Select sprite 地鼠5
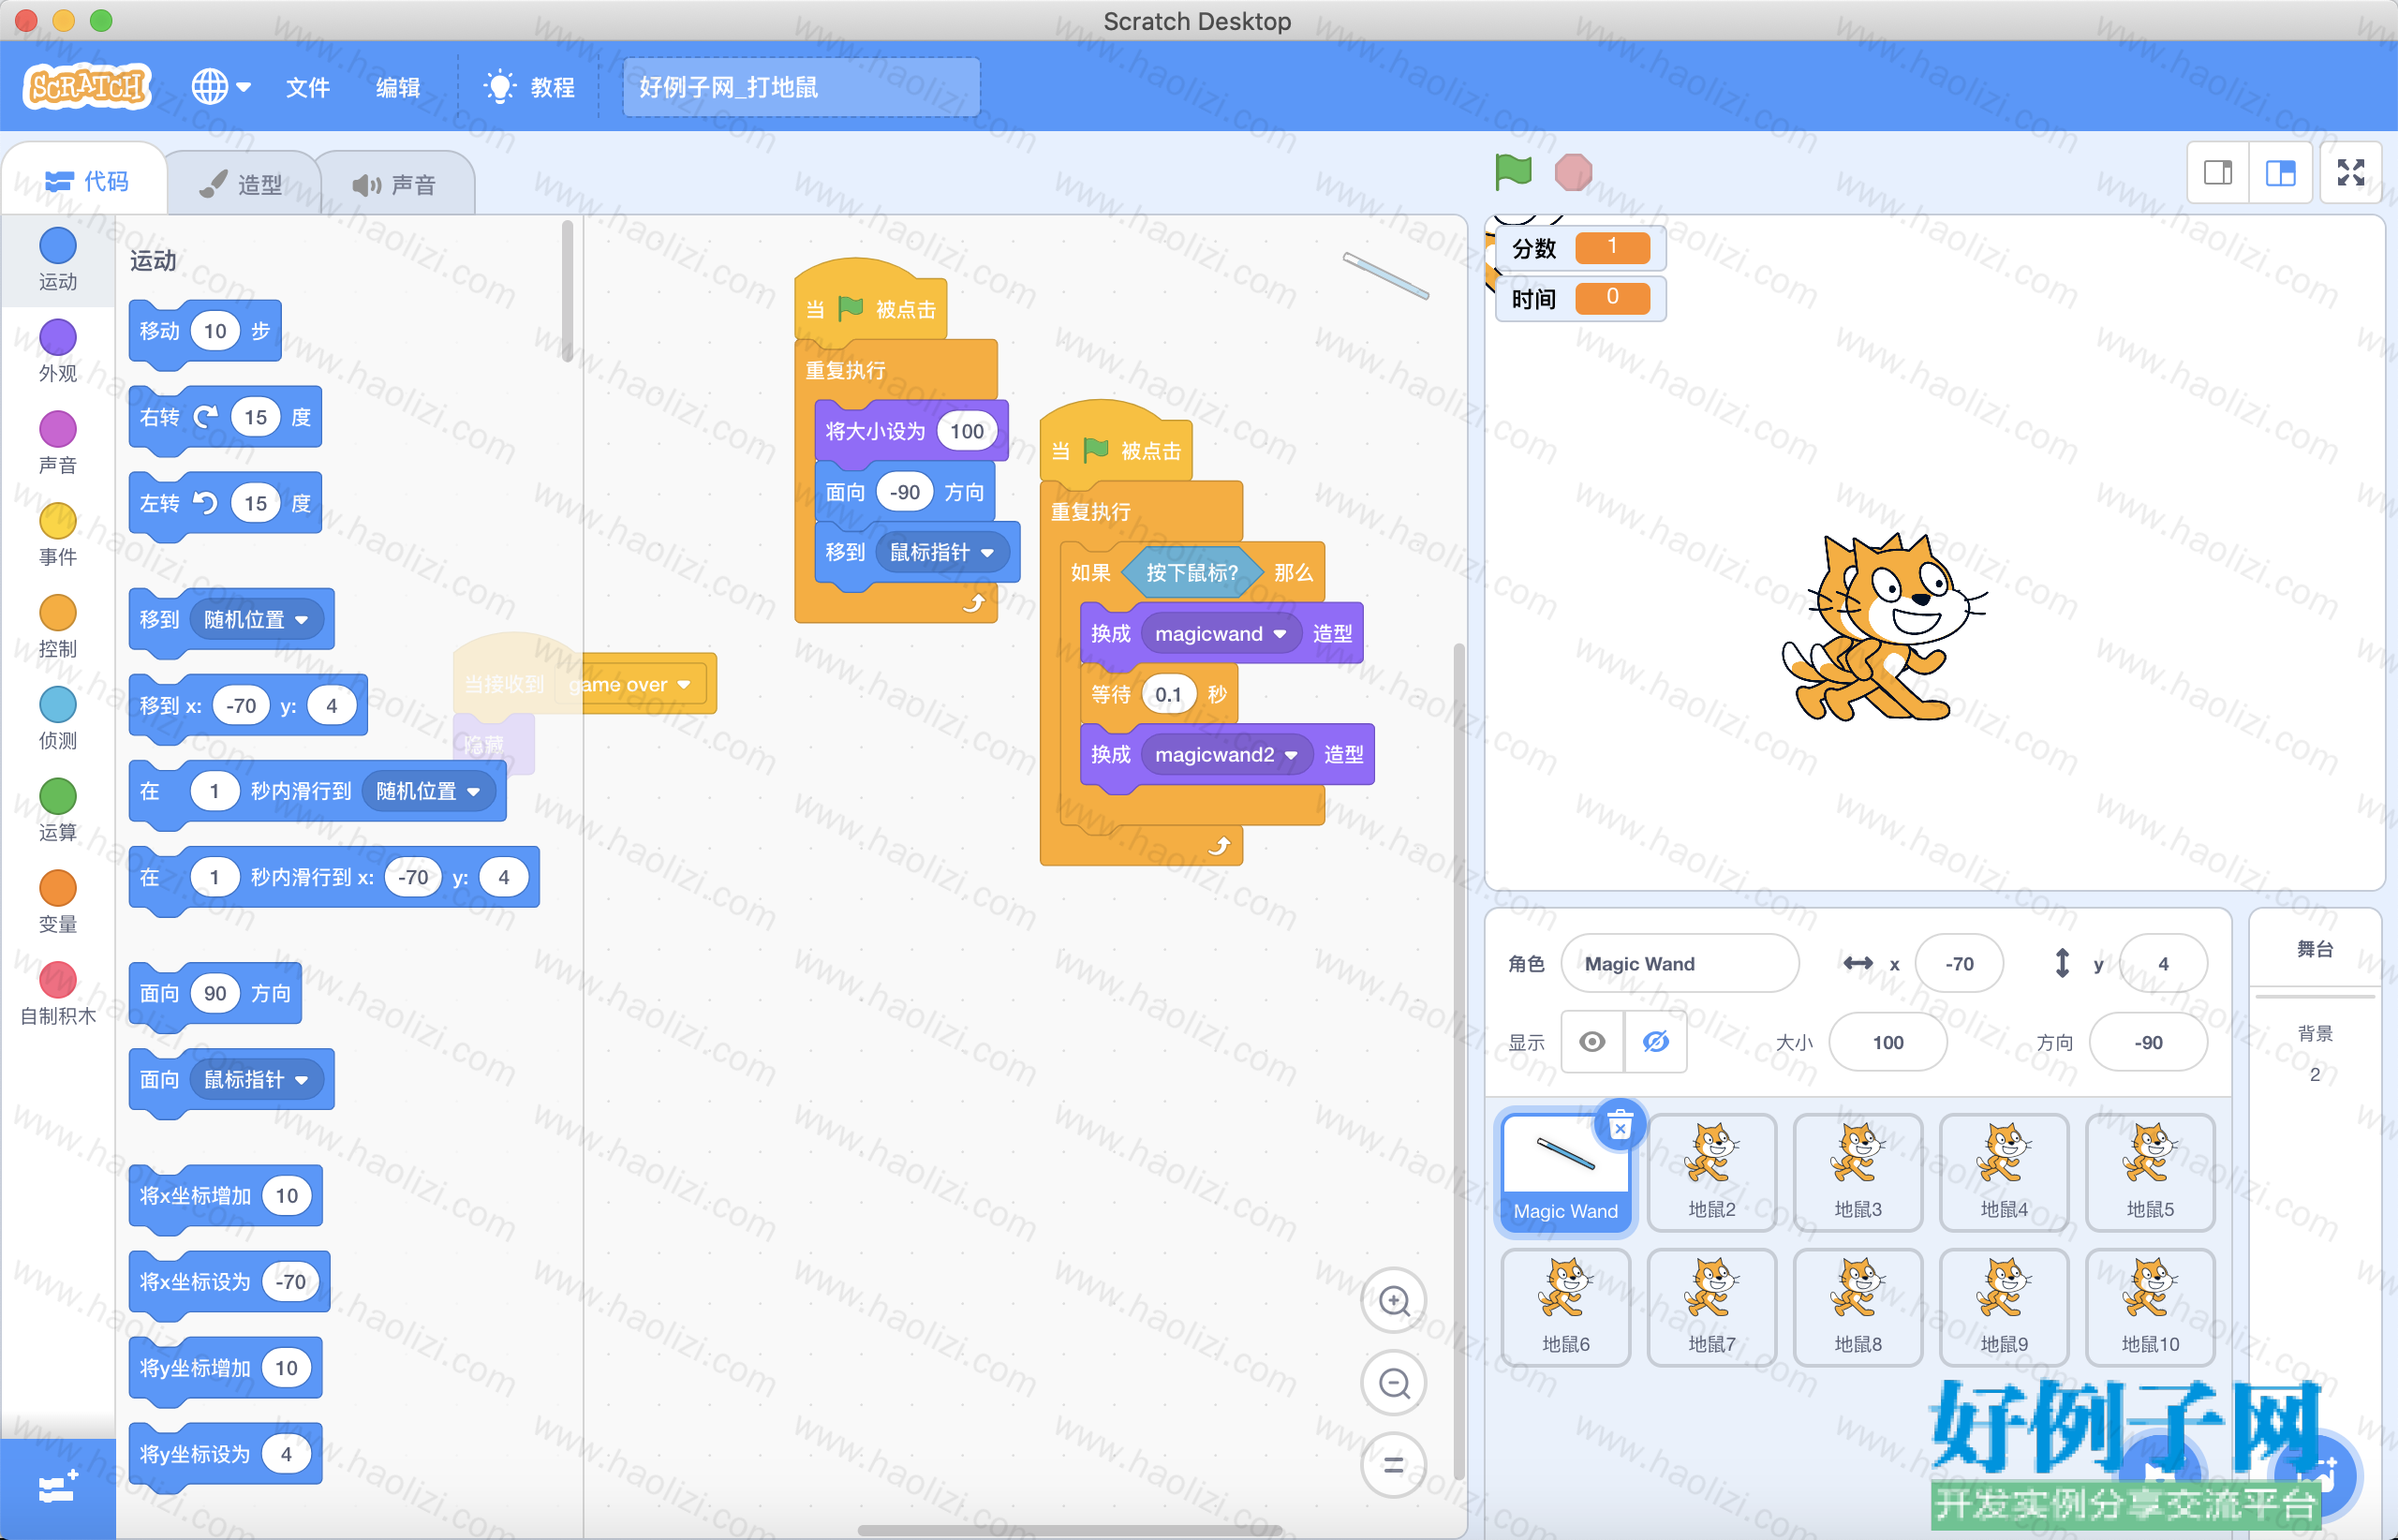The image size is (2398, 1540). tap(2150, 1172)
